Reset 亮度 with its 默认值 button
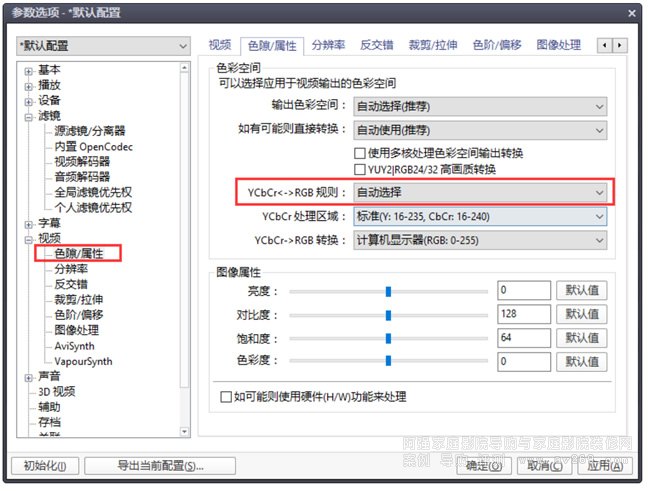Screen dimensions: 650x491 581,290
